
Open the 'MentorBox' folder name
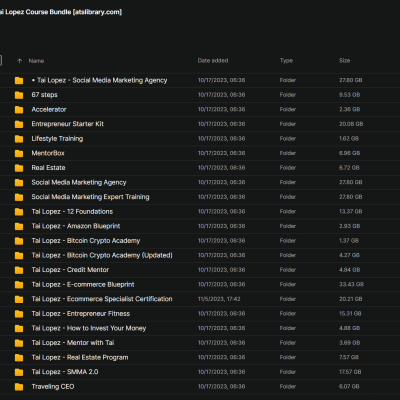point(48,153)
